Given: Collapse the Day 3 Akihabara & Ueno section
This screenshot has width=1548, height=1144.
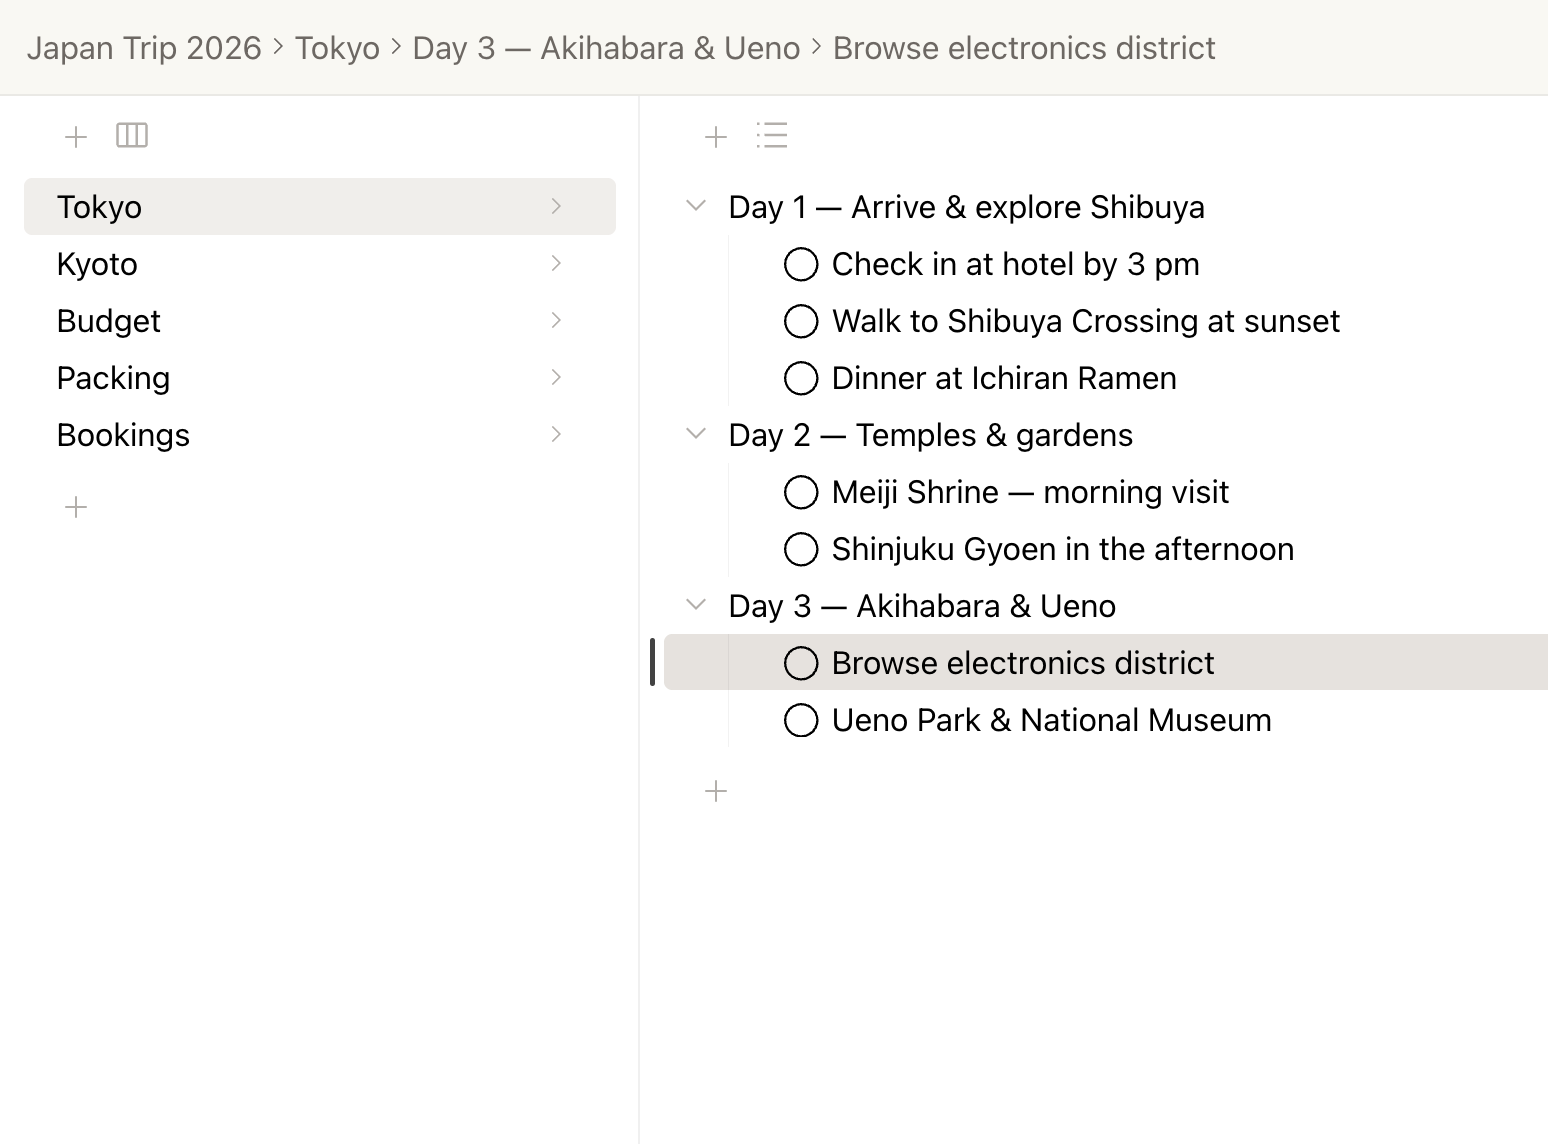Looking at the screenshot, I should coord(696,606).
